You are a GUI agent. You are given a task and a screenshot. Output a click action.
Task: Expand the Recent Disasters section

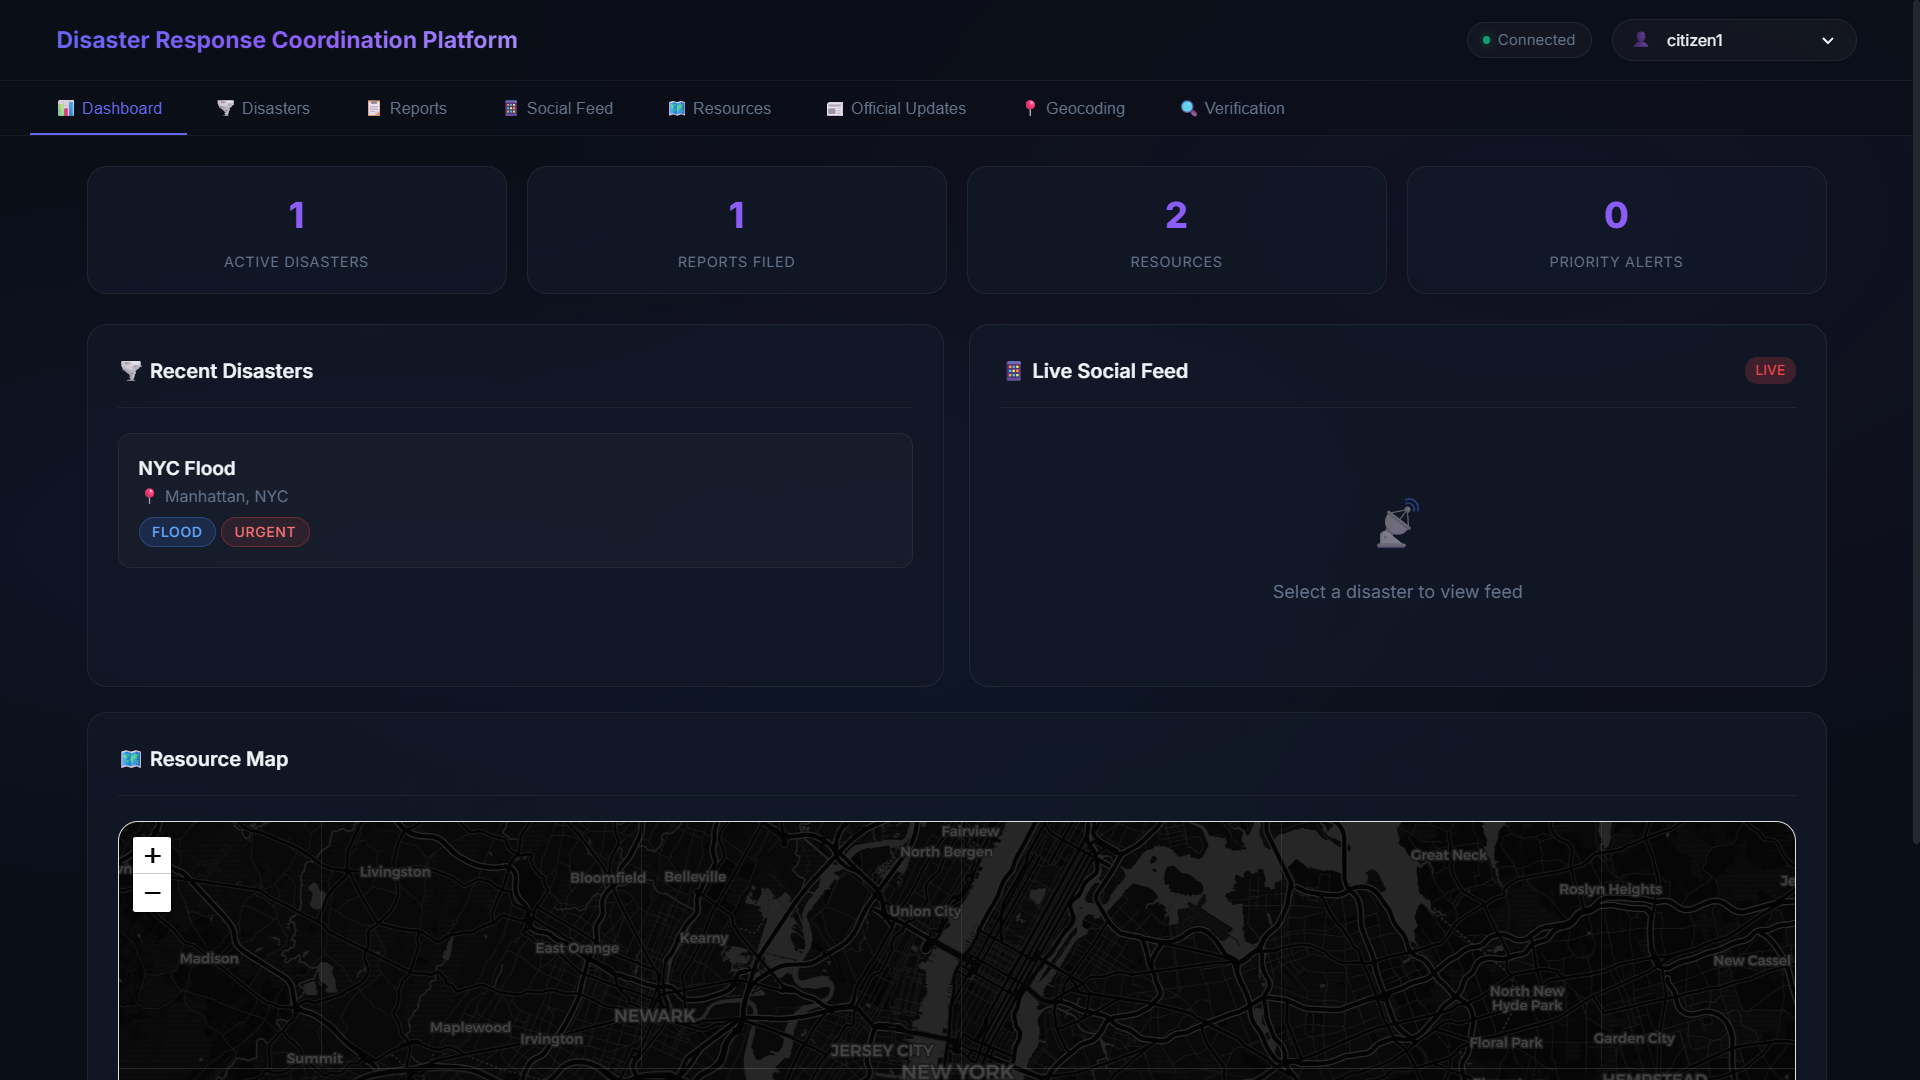[x=216, y=370]
